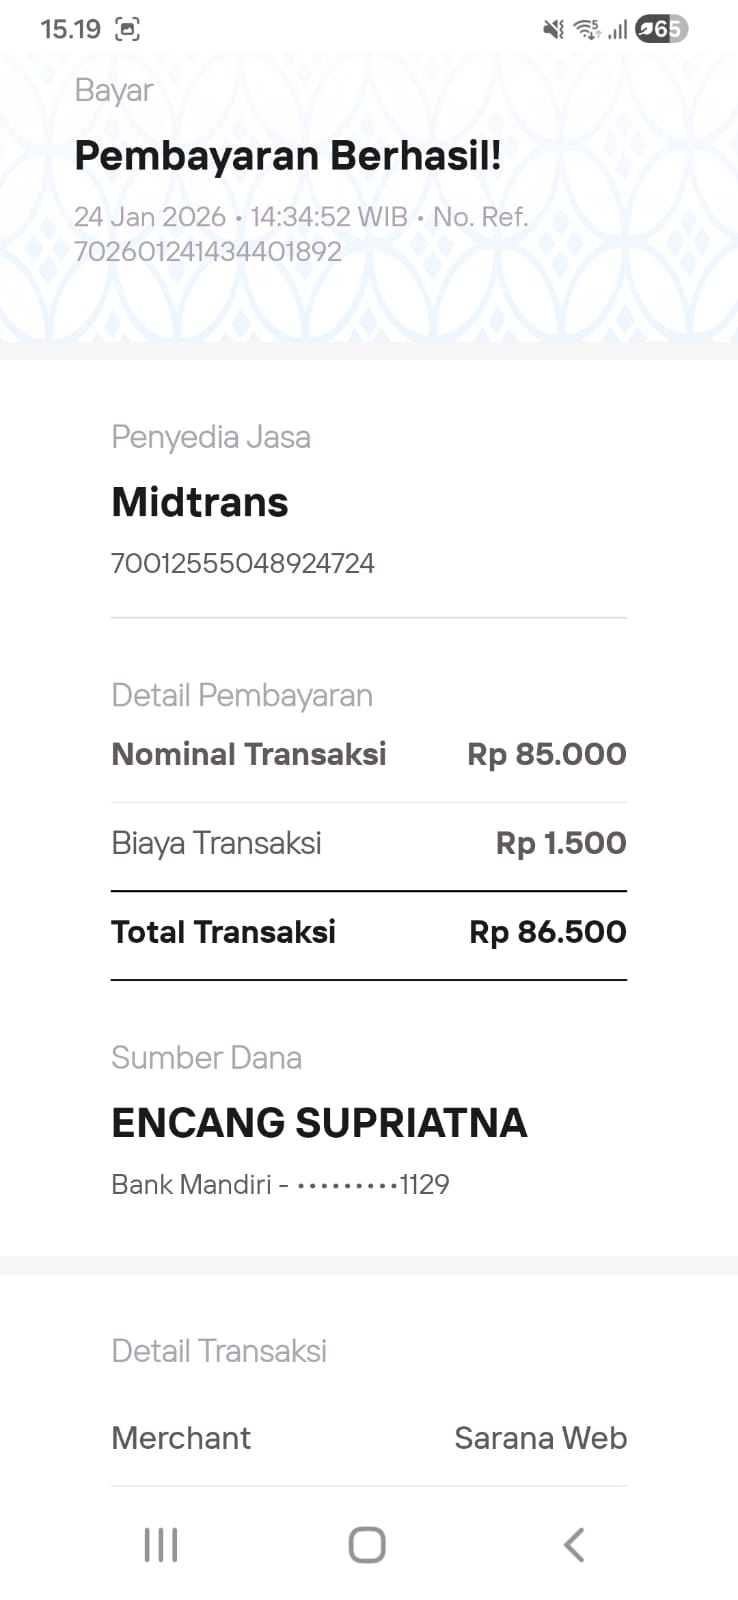The width and height of the screenshot is (738, 1600).
Task: Tap the Midtrans service provider name
Action: pyautogui.click(x=200, y=502)
